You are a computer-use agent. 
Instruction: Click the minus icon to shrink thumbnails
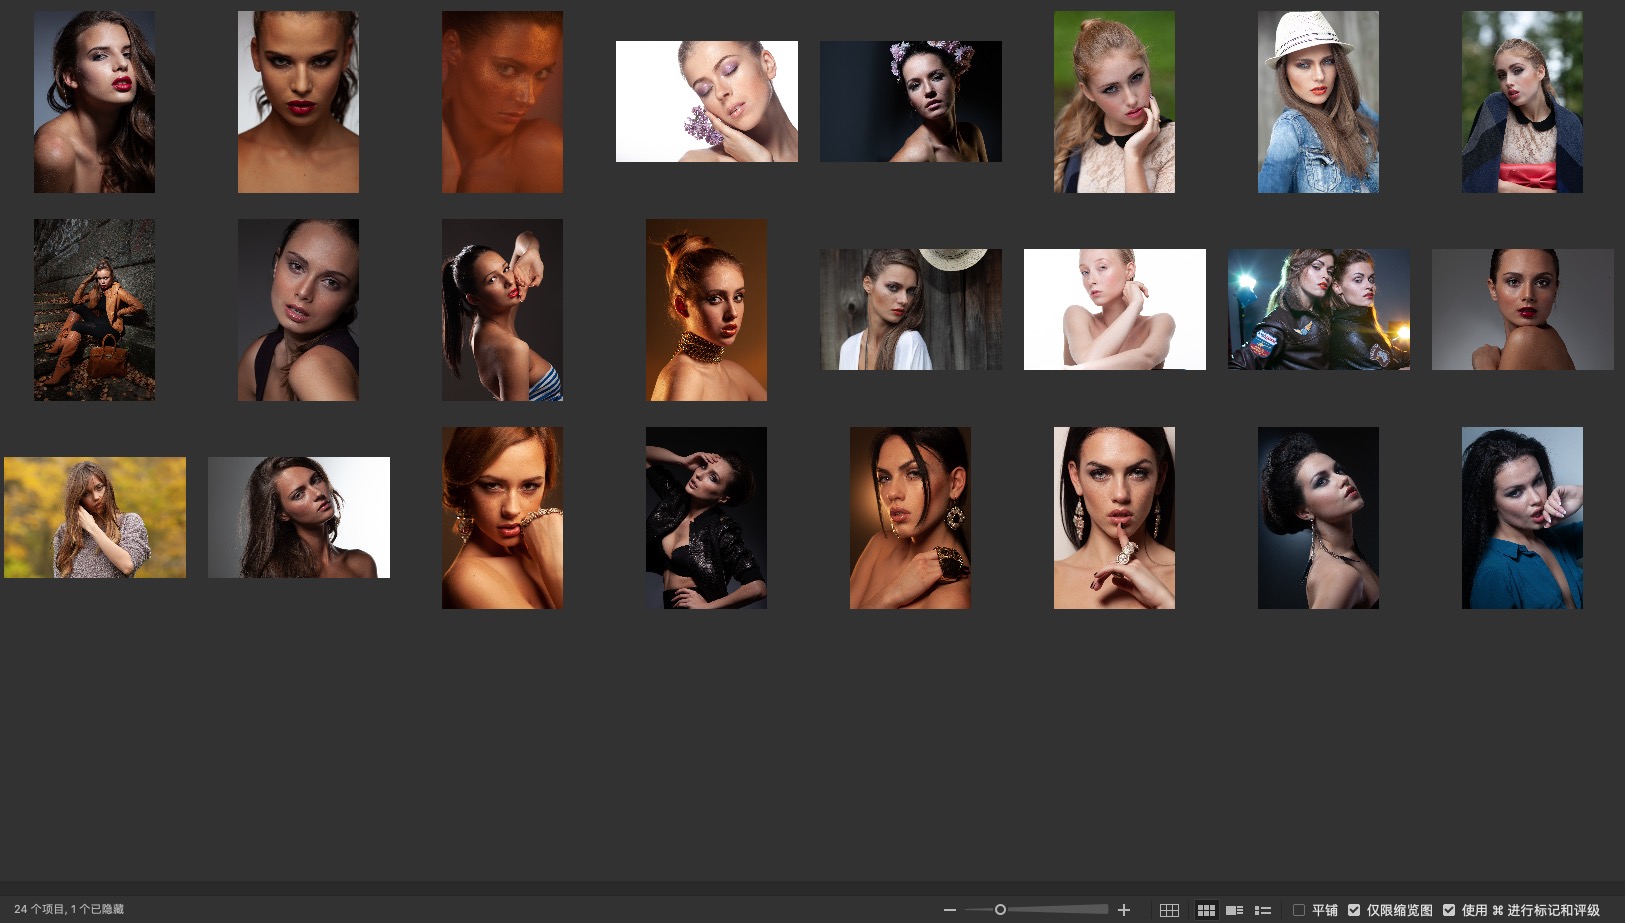pyautogui.click(x=950, y=910)
